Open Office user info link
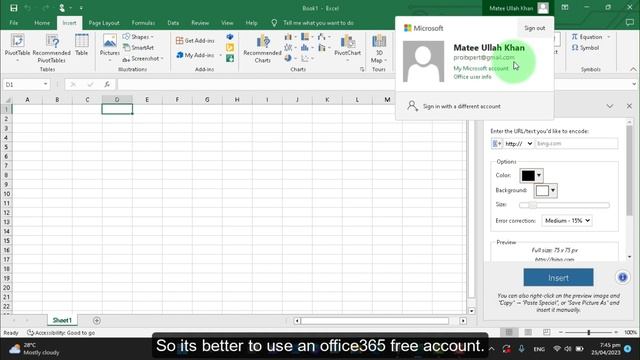640x360 pixels. click(x=472, y=77)
